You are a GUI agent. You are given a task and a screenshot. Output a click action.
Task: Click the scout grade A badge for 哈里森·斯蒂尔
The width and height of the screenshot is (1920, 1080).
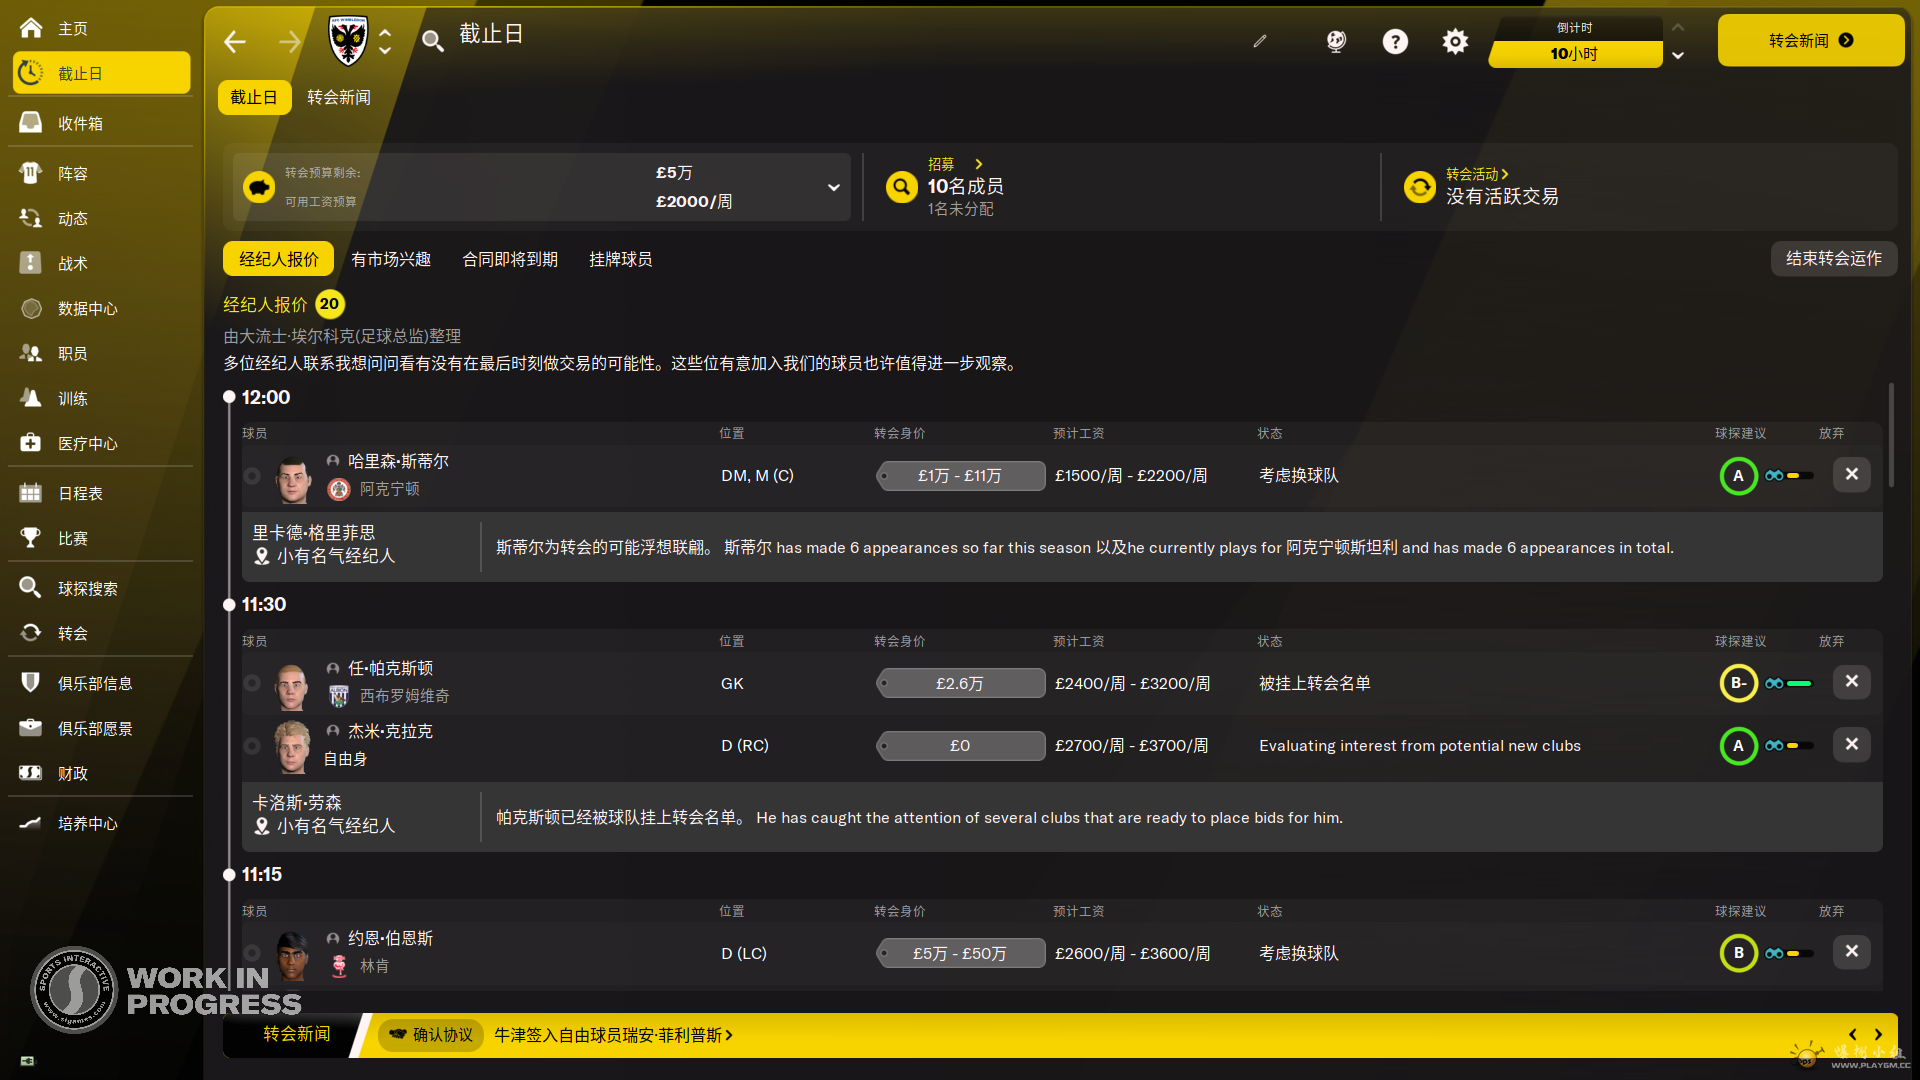click(x=1738, y=476)
